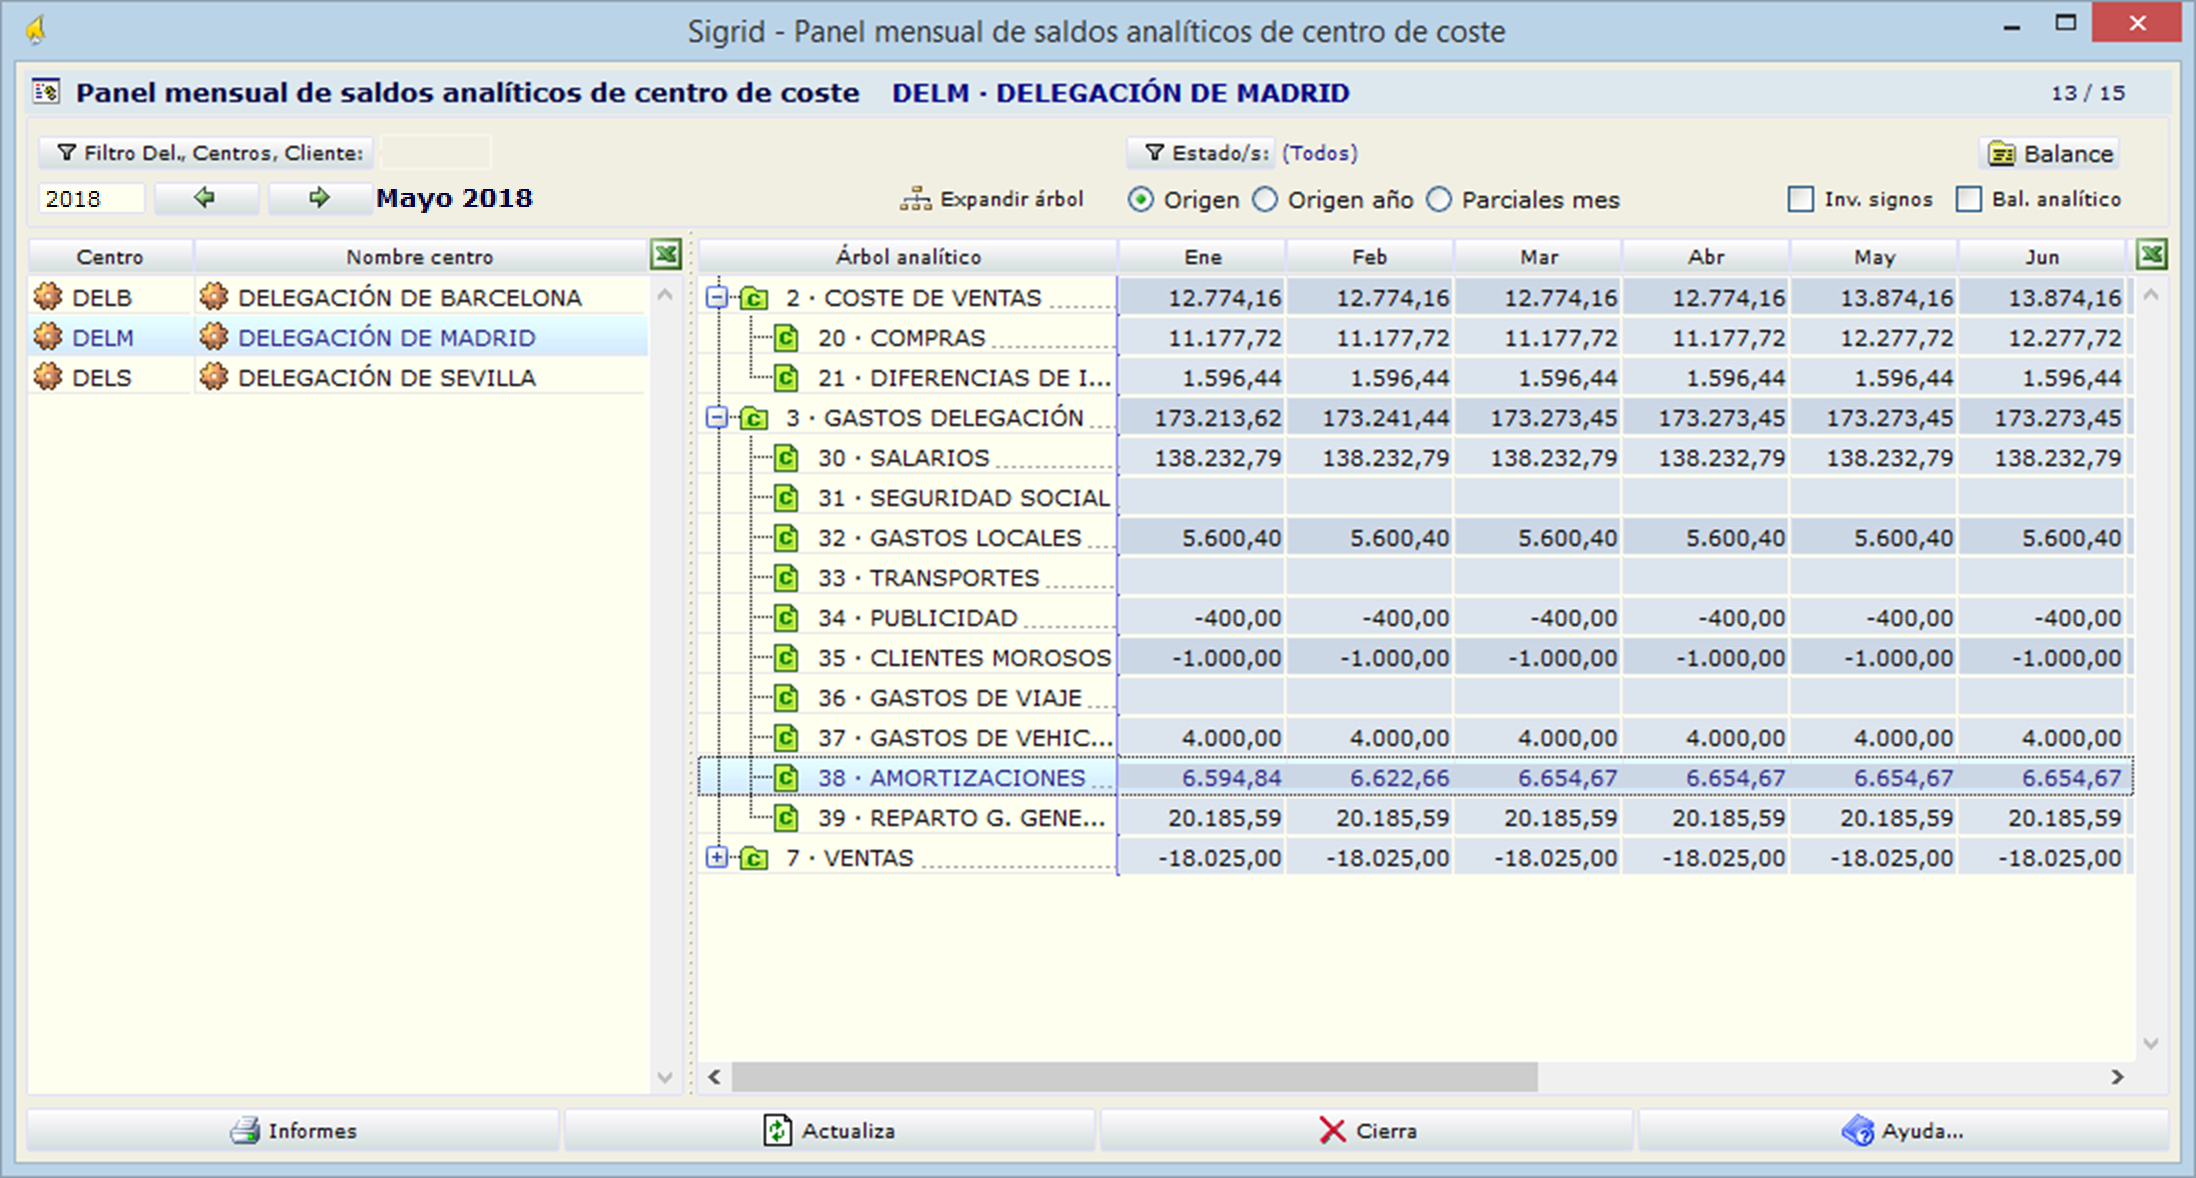Click the Árbol analítico column header
Screen dimensions: 2196x1178
tap(908, 257)
